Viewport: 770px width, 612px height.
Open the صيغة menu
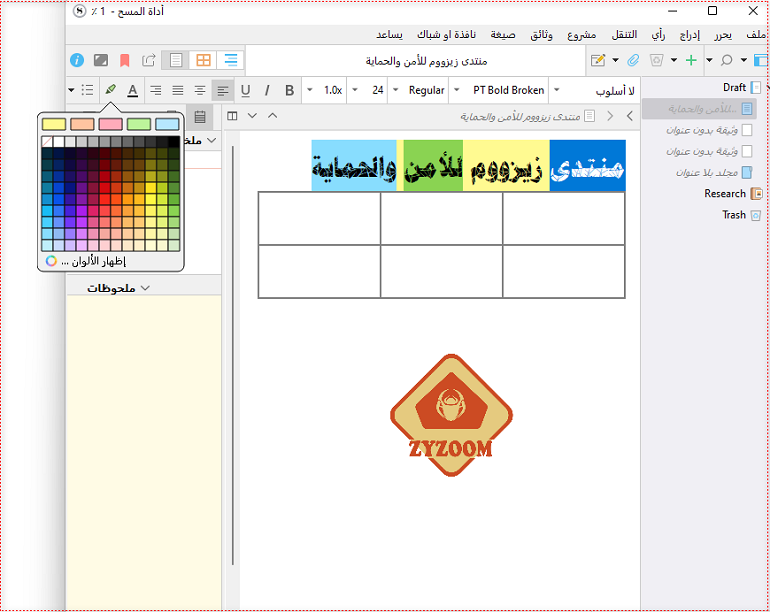point(503,34)
